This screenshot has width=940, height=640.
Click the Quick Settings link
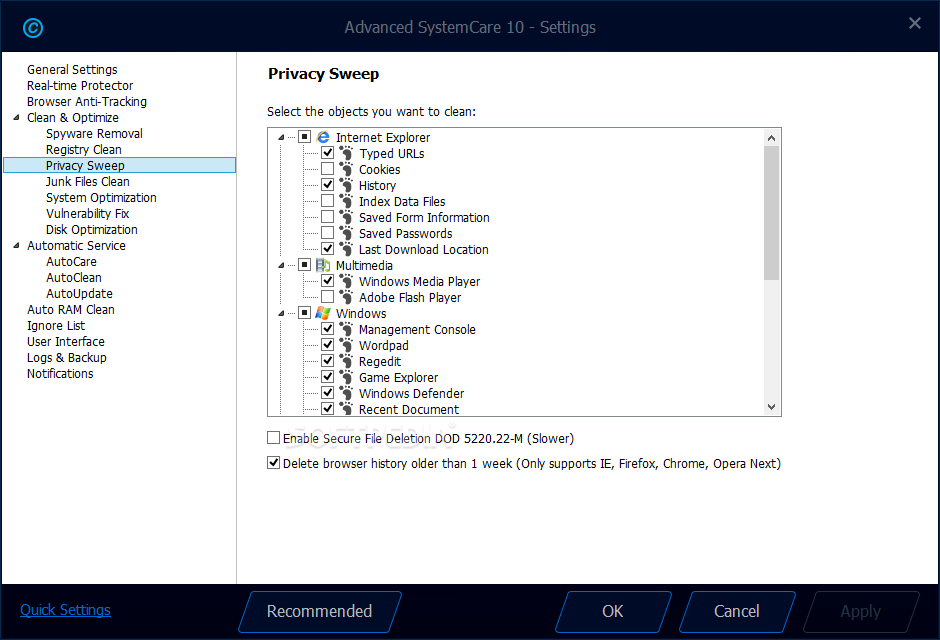click(65, 609)
